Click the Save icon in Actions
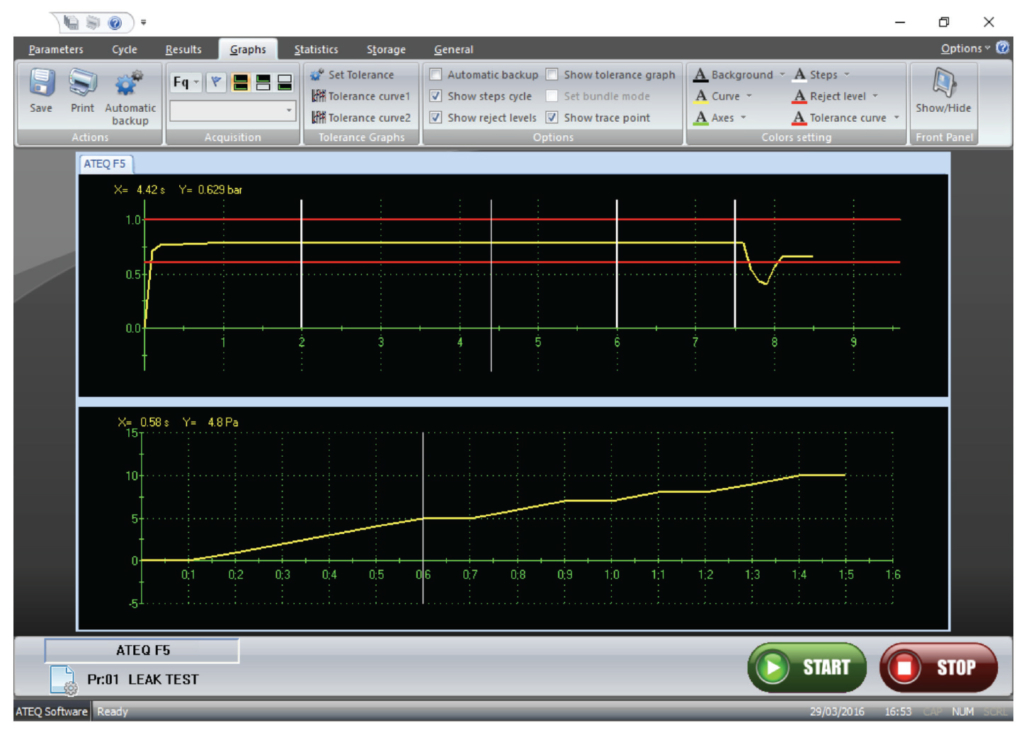1024x730 pixels. tap(41, 84)
